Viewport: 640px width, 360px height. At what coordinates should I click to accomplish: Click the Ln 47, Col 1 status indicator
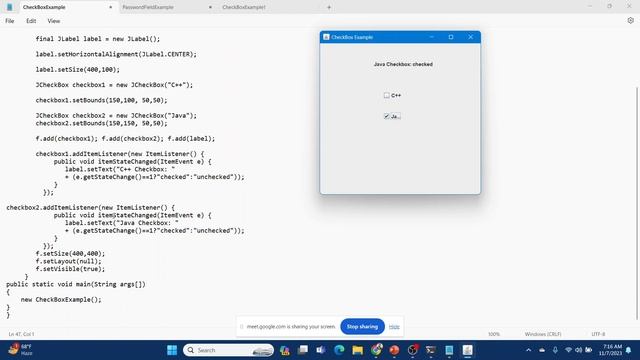(22, 334)
